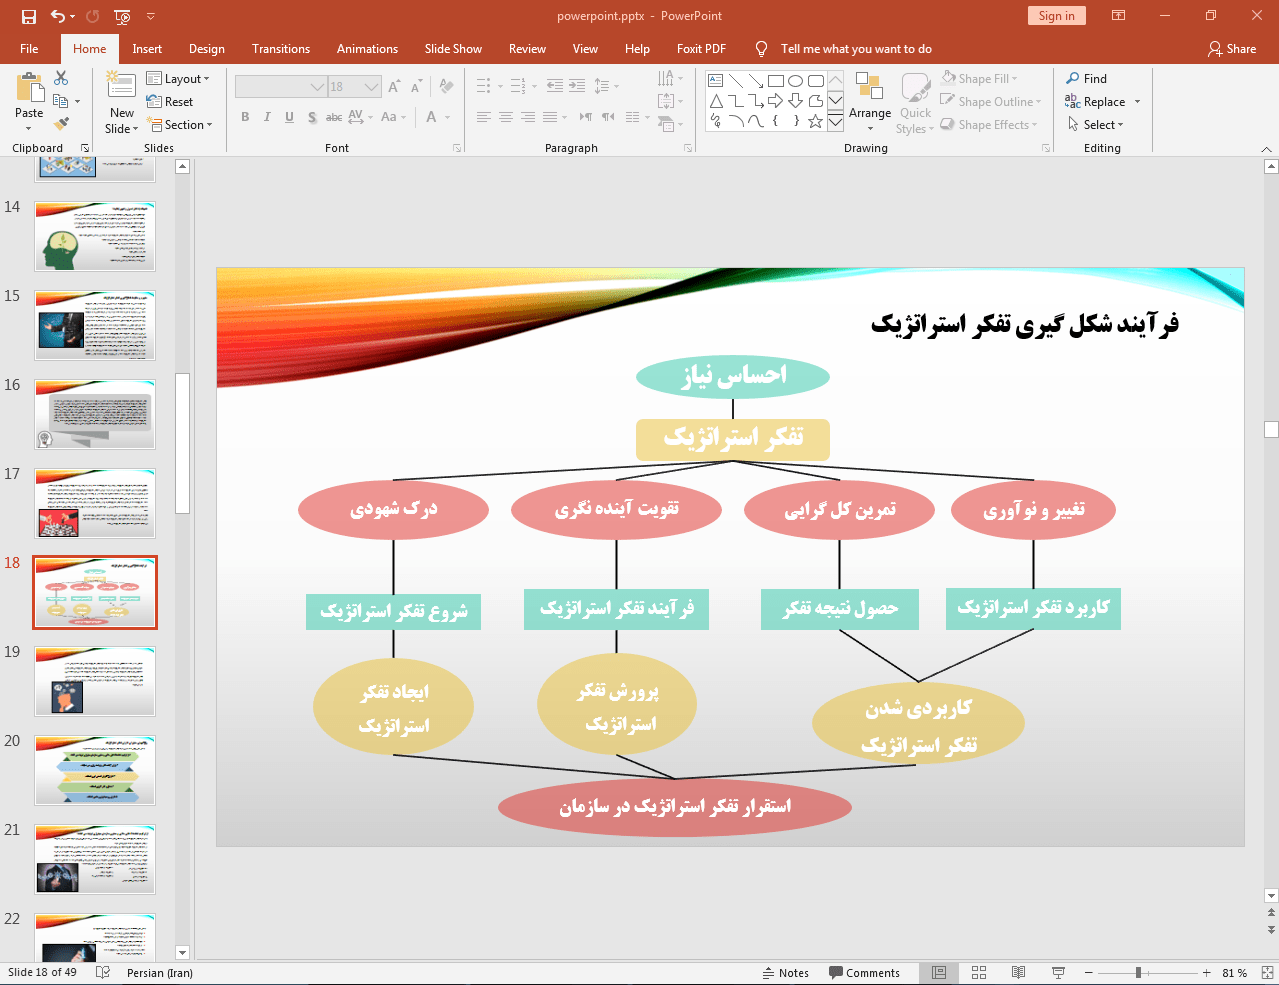Toggle Align Left paragraph
Image resolution: width=1279 pixels, height=985 pixels.
(484, 117)
